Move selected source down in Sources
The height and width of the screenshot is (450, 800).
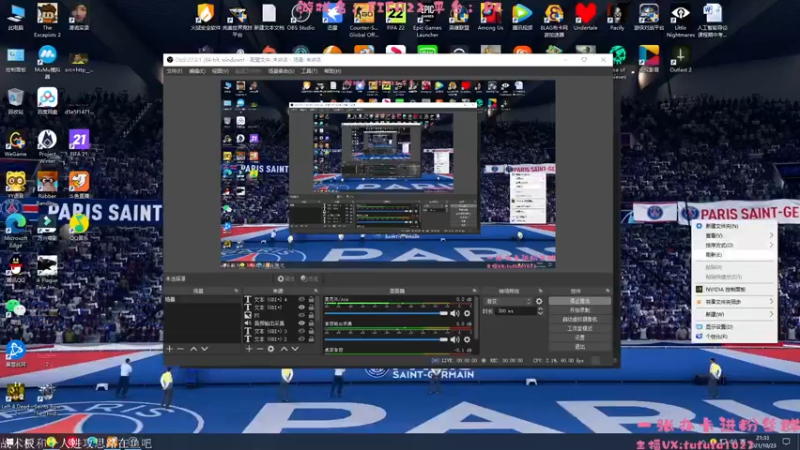tap(295, 349)
